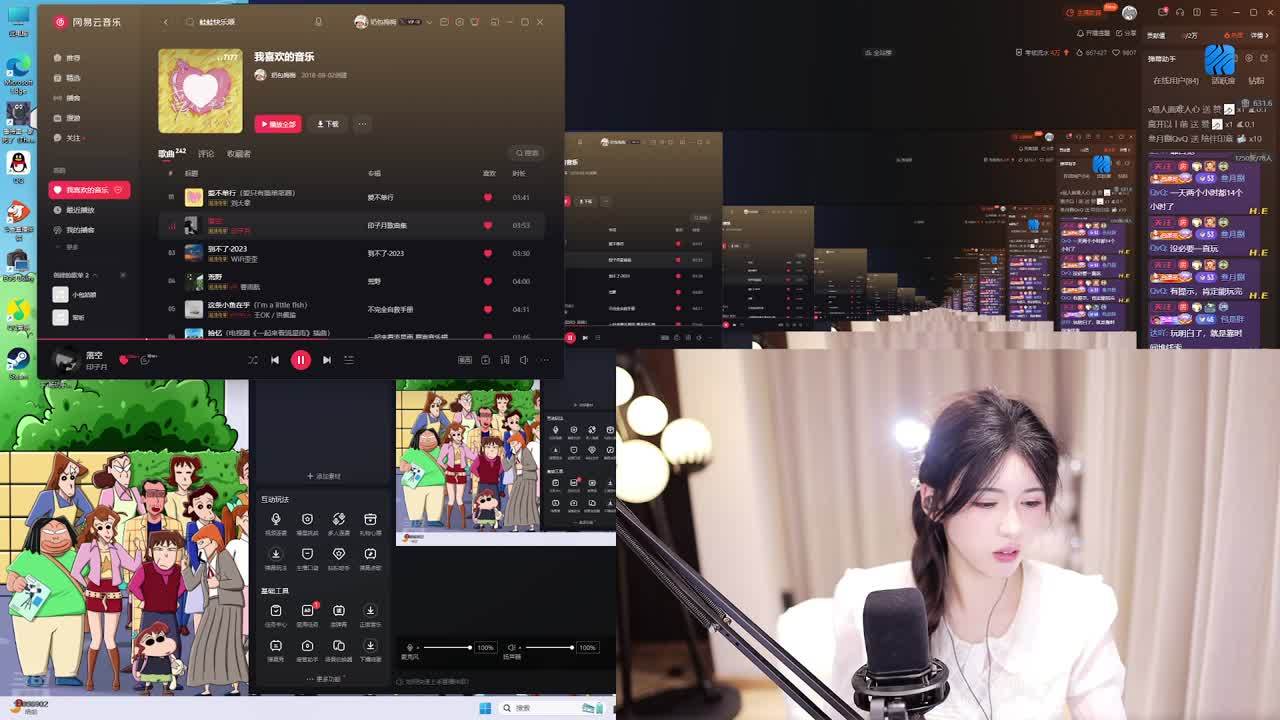The image size is (1280, 720).
Task: Seek along the song progress bar
Action: 301,339
